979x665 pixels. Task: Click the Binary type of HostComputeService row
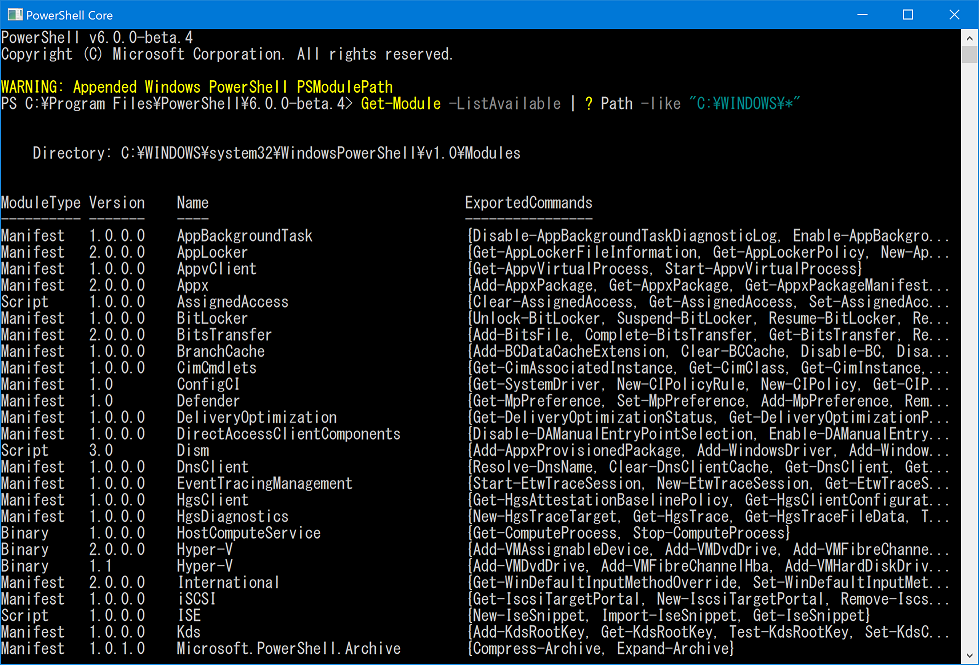click(x=24, y=533)
